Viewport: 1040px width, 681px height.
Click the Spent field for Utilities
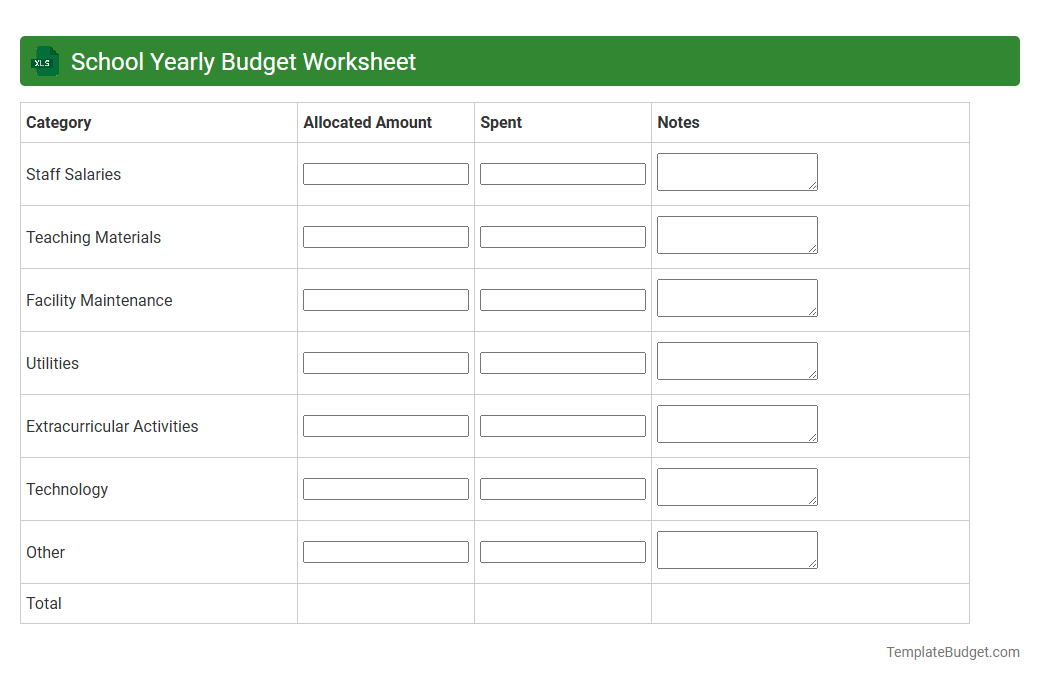click(x=562, y=362)
